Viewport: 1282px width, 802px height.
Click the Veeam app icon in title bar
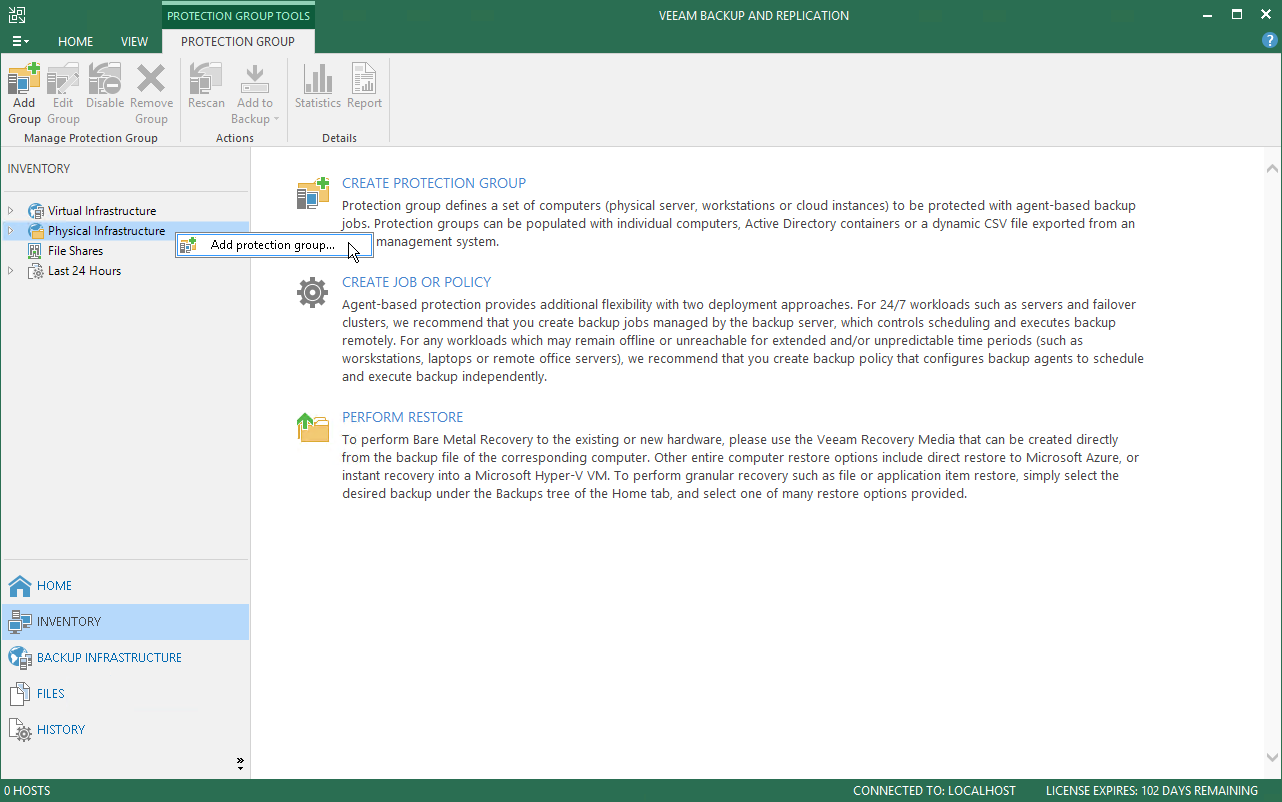click(x=17, y=15)
